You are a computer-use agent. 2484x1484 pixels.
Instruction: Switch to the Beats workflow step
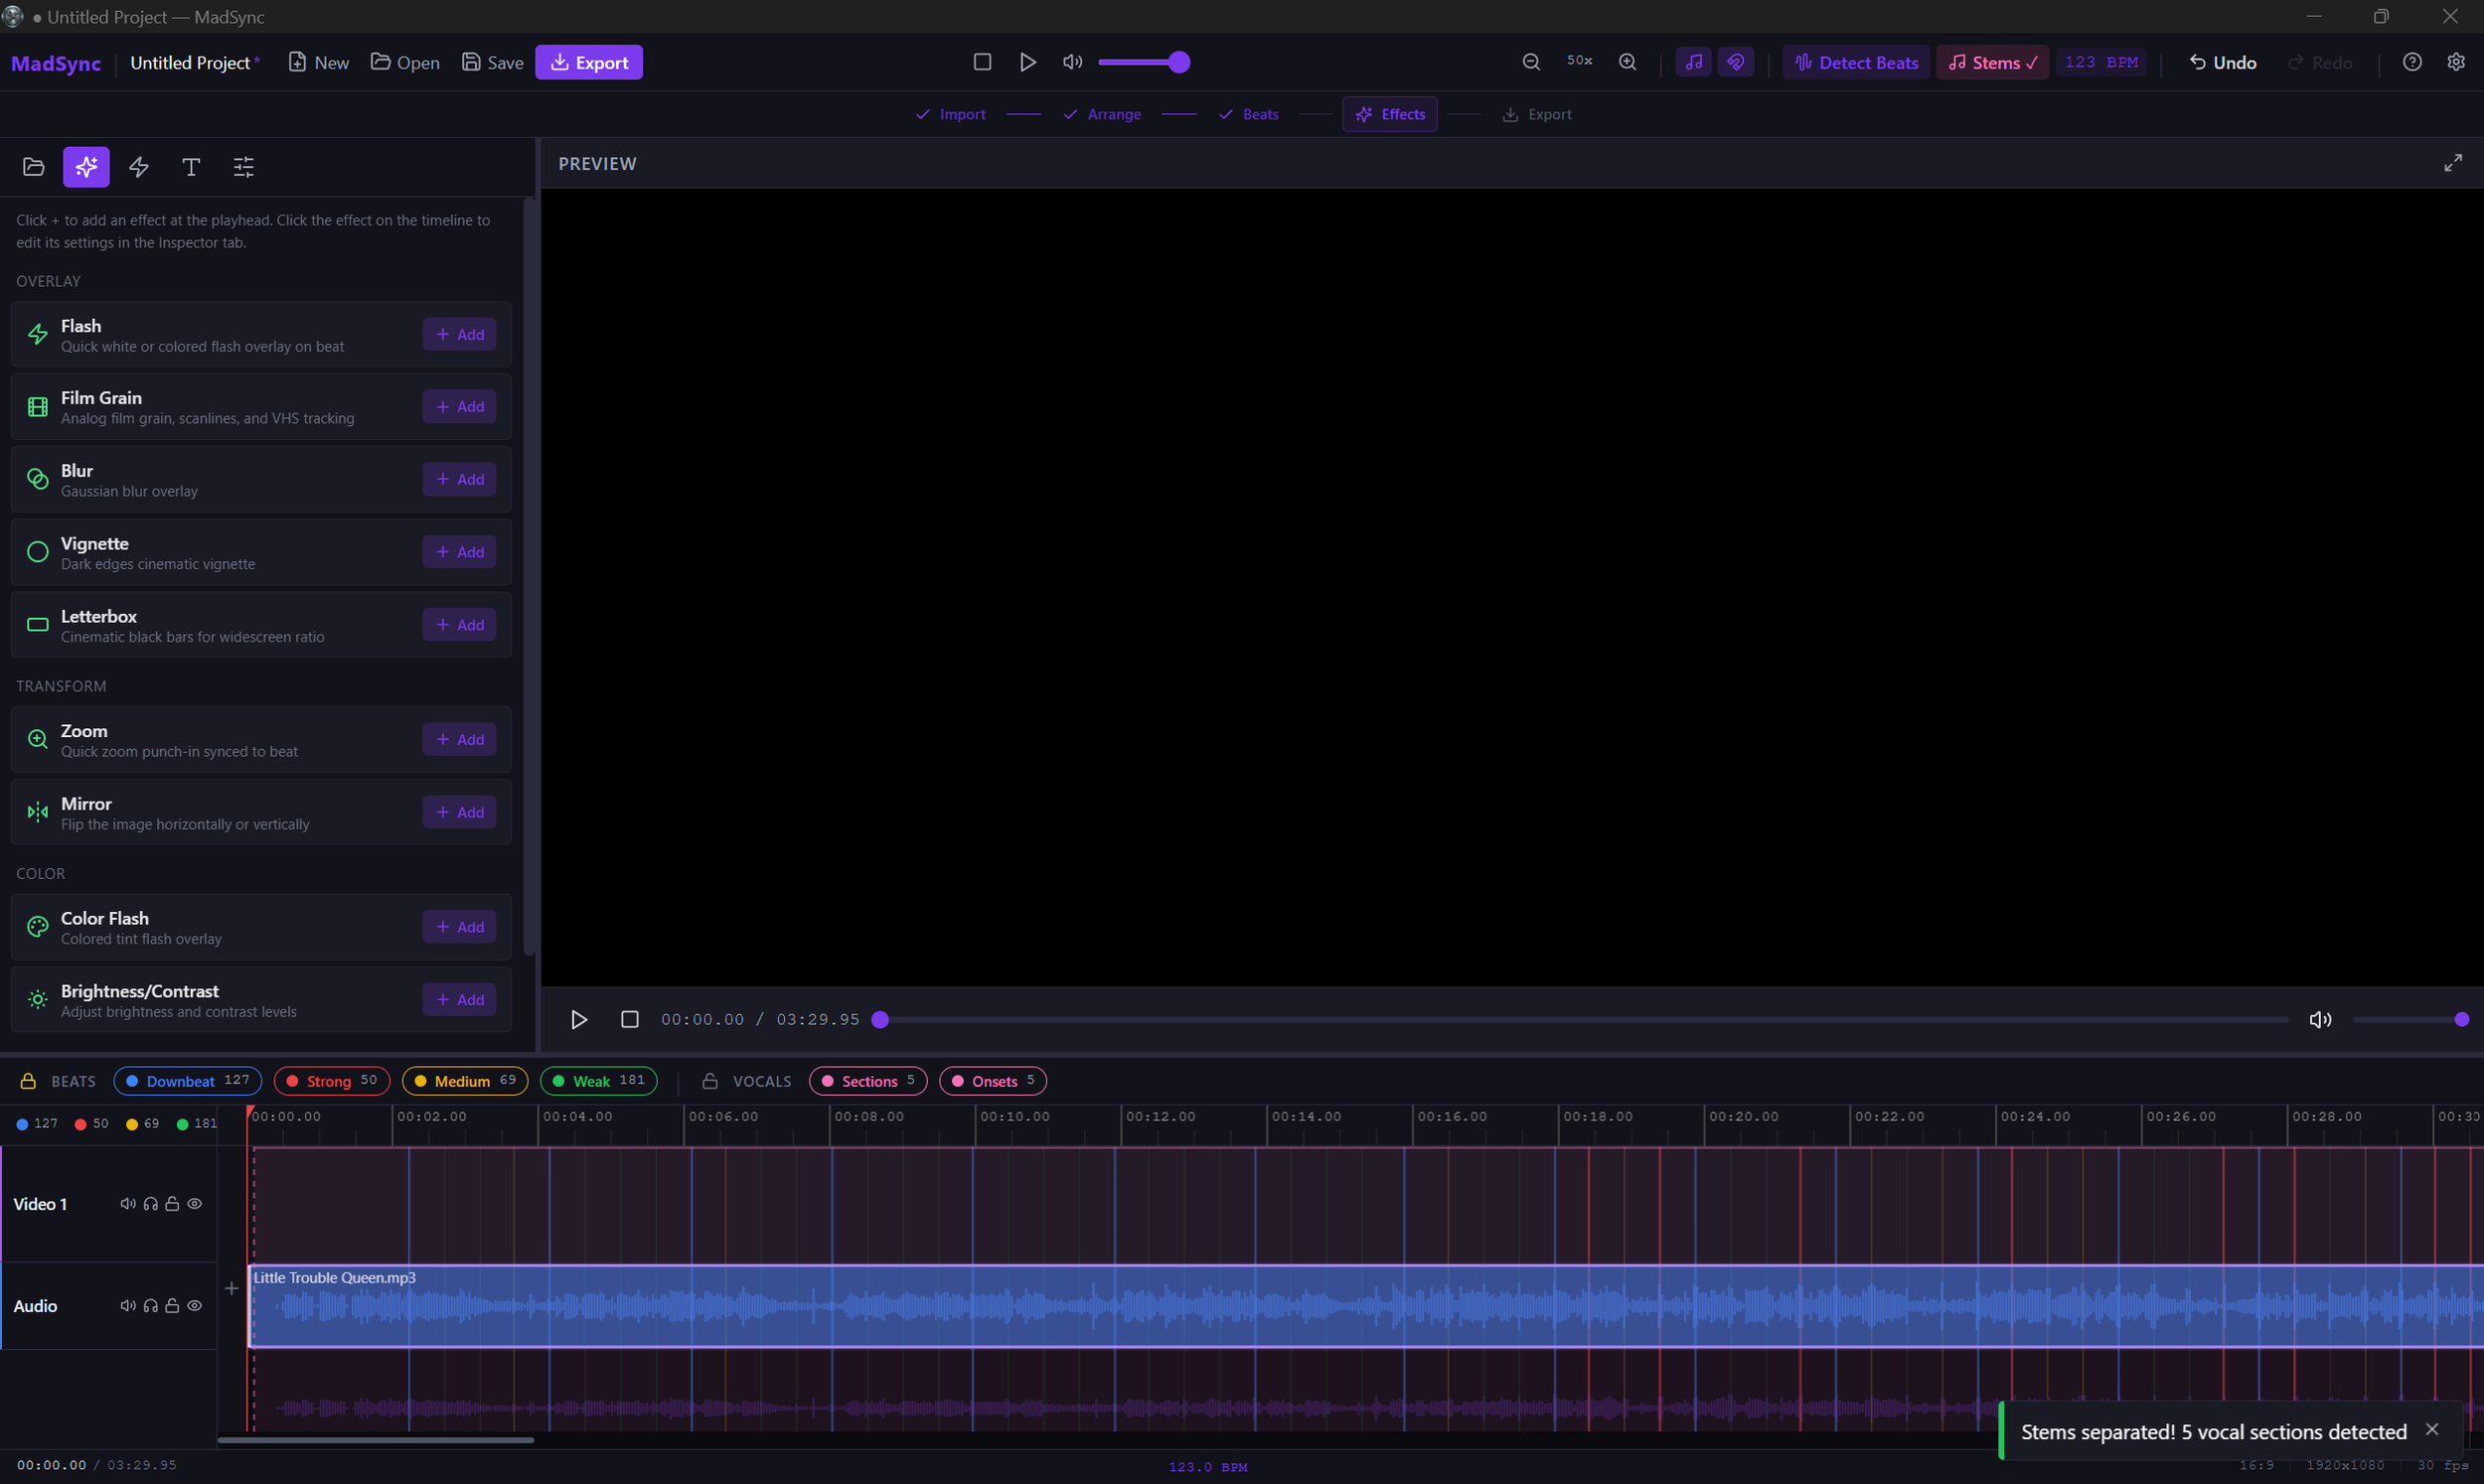click(1248, 114)
